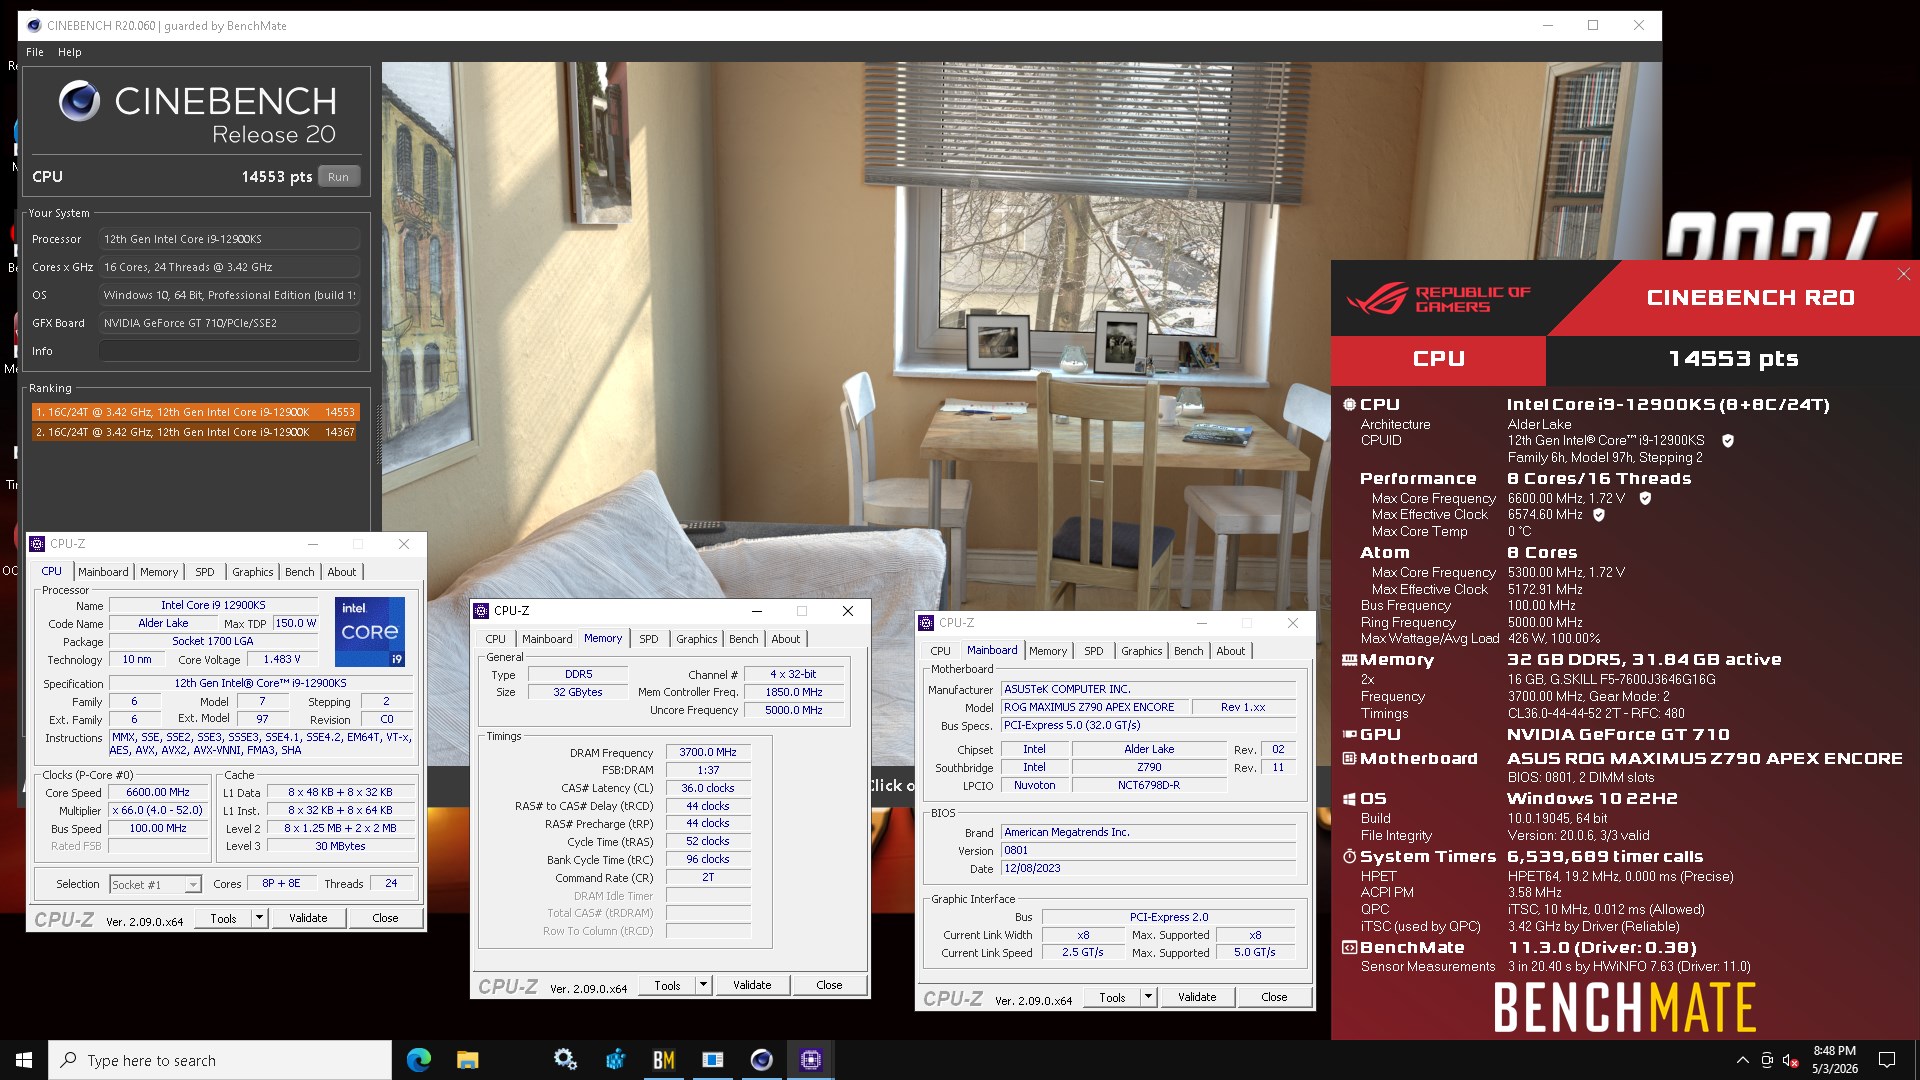Click the CPU-Z icon in middle window title bar
Image resolution: width=1920 pixels, height=1080 pixels.
481,610
